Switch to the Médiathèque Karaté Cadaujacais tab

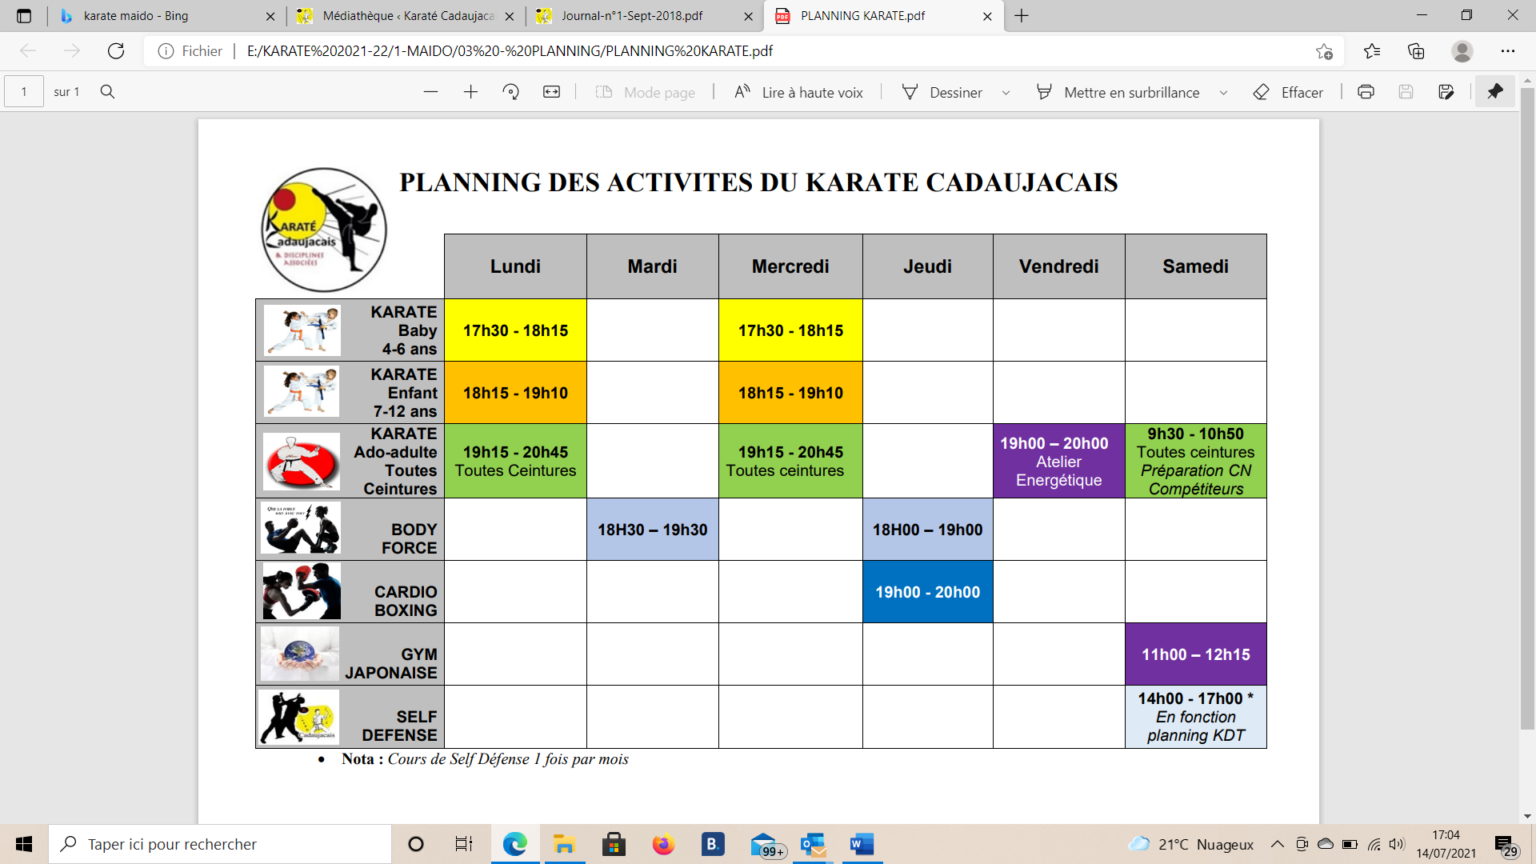tap(406, 16)
